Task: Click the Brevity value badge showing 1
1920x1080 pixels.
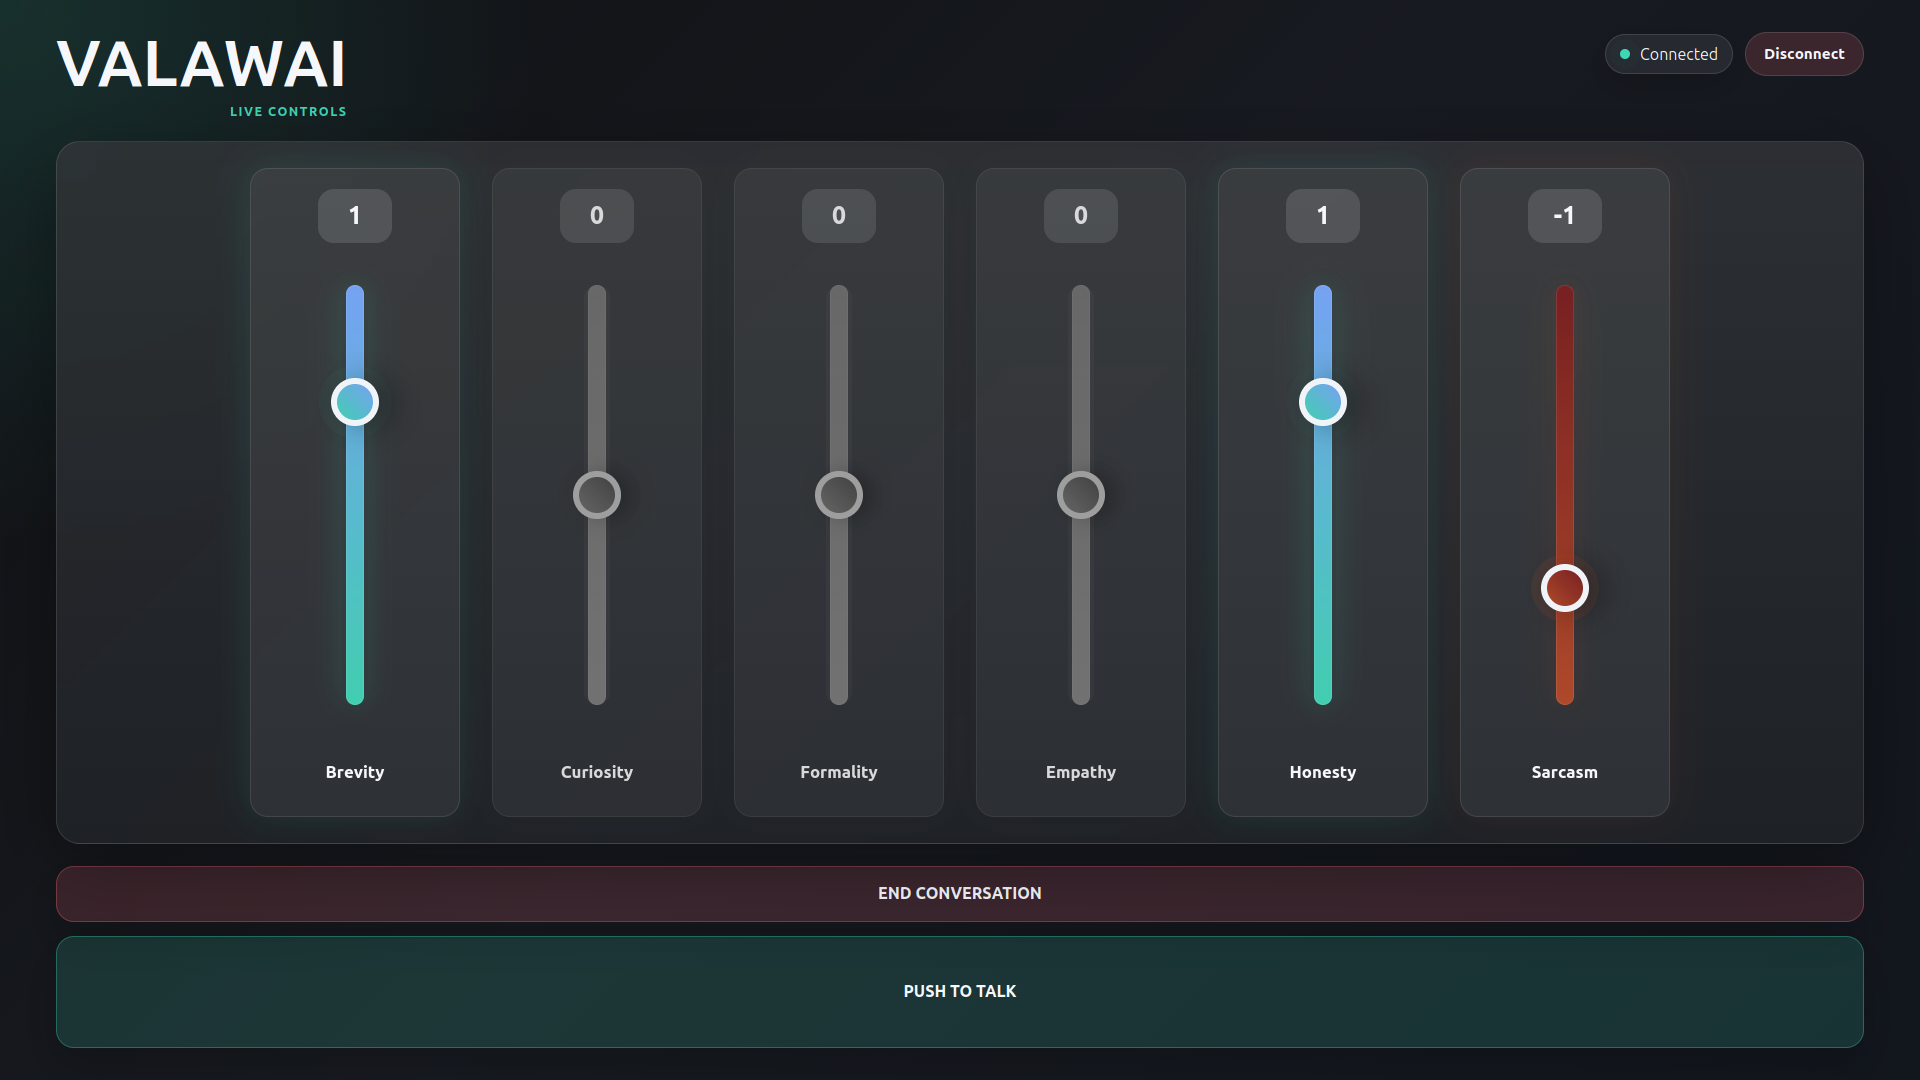Action: (x=355, y=216)
